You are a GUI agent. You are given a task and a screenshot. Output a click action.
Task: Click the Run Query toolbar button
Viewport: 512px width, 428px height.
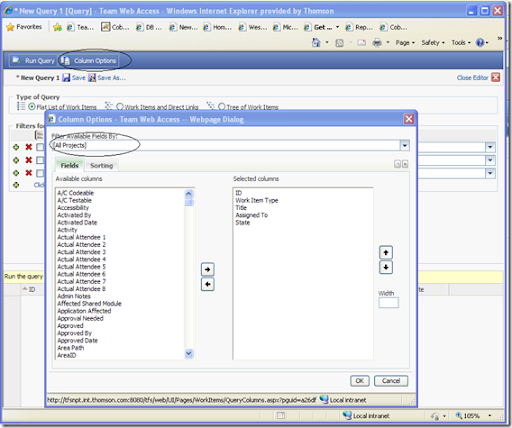point(33,61)
